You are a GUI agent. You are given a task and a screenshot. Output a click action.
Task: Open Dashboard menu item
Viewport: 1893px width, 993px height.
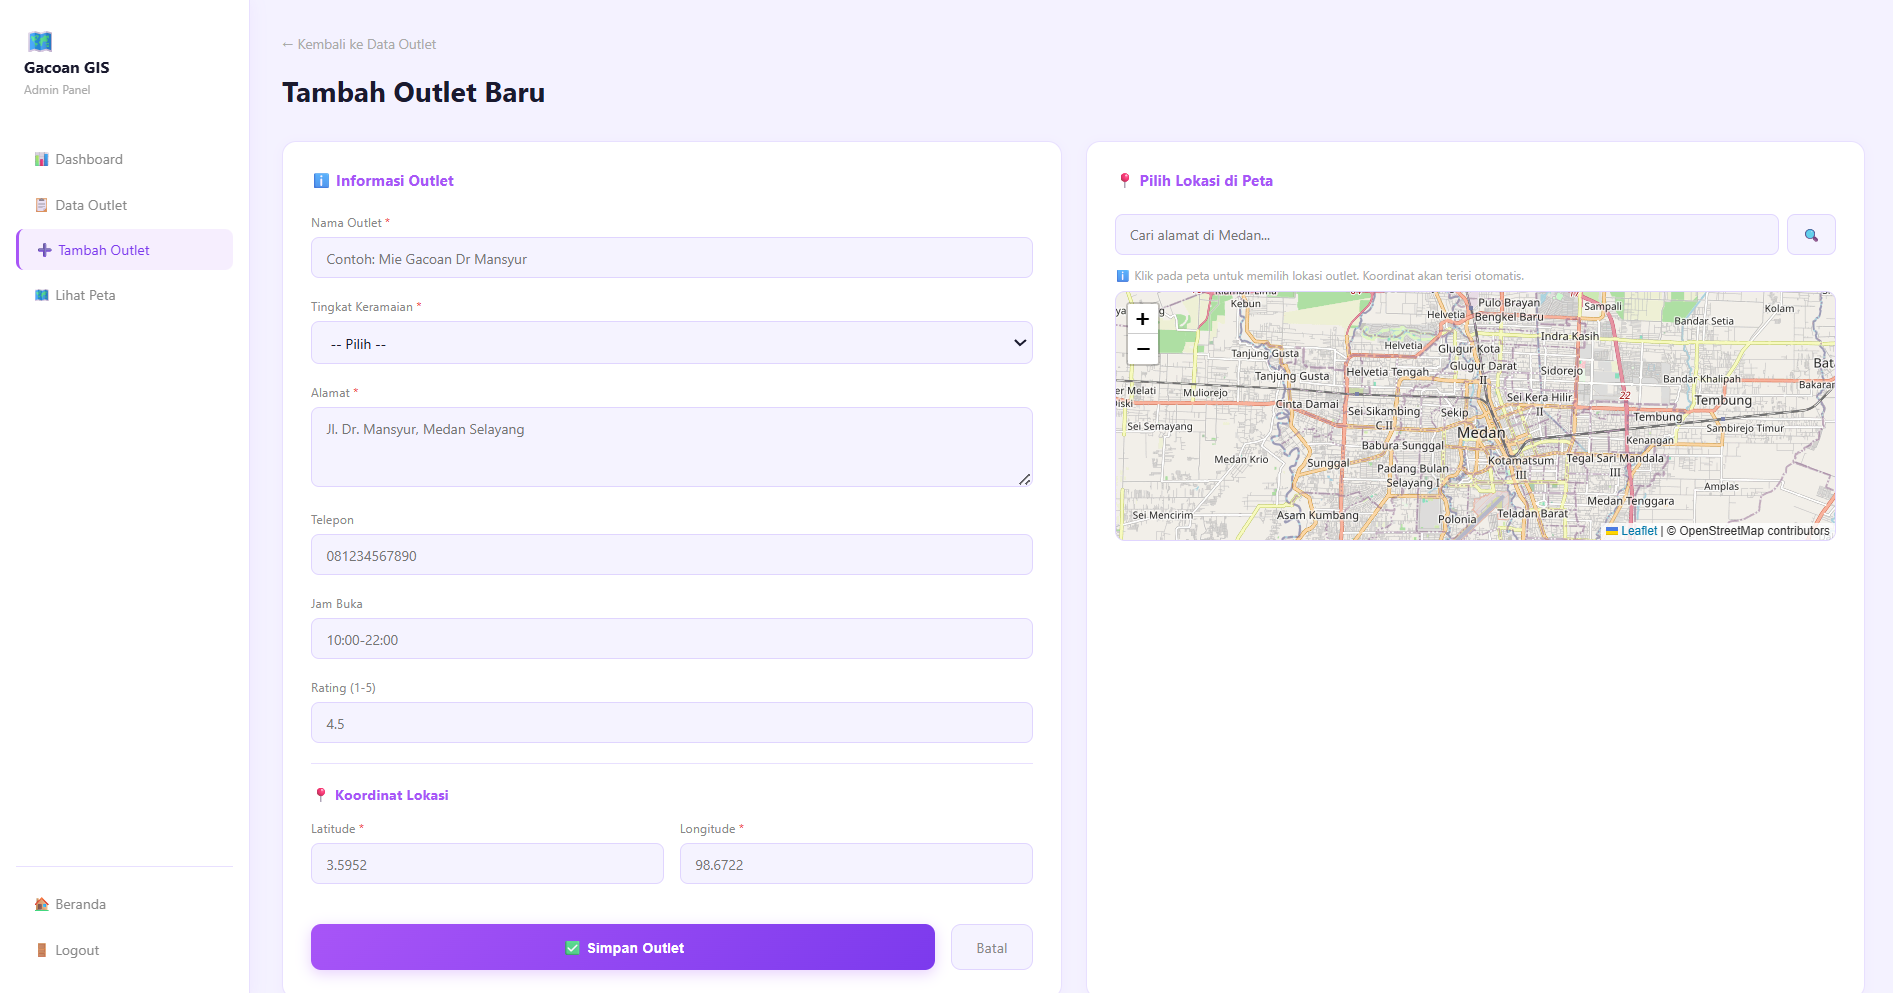(124, 159)
